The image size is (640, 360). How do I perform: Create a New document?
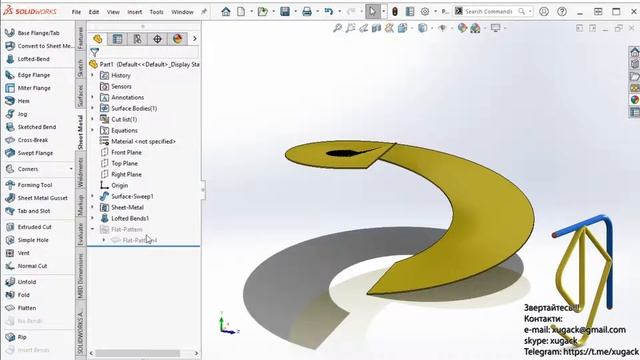[241, 11]
